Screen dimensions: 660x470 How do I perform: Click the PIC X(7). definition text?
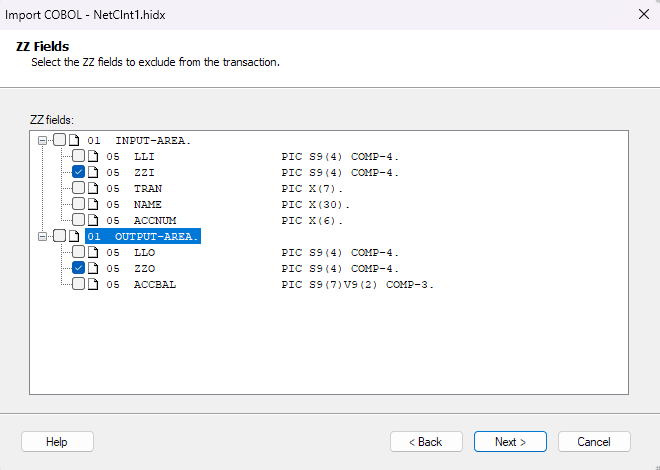[x=312, y=189]
